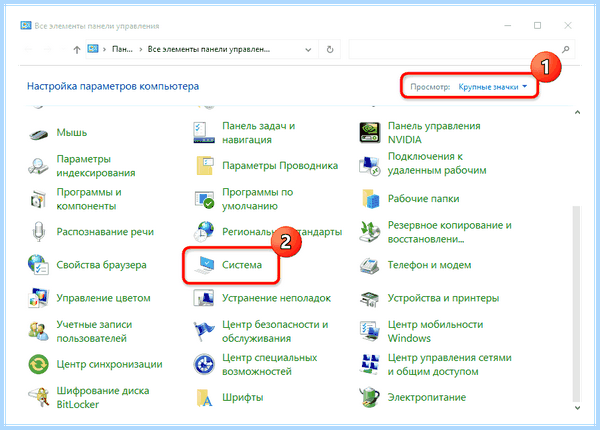Screen dimensions: 600x430
Task: Click Центр безопасности и обслуживания flag icon
Action: pos(204,331)
